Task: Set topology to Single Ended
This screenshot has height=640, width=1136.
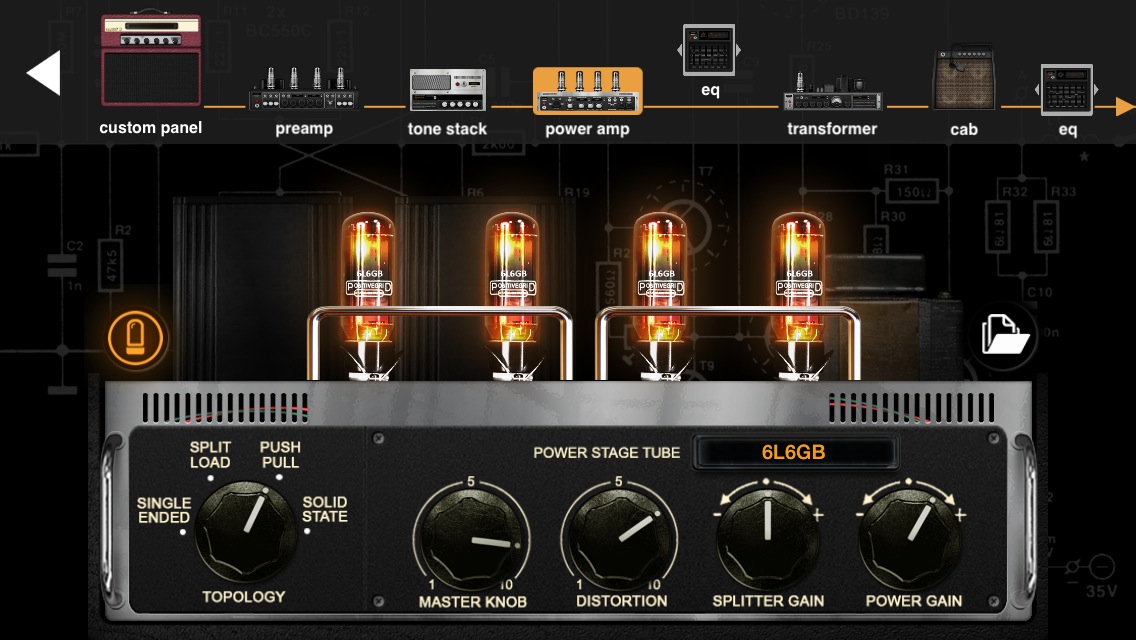Action: click(x=165, y=511)
